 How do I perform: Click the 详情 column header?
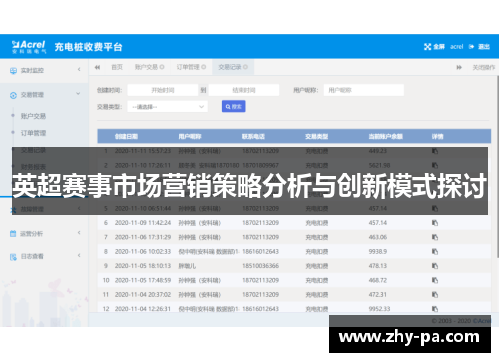(437, 136)
